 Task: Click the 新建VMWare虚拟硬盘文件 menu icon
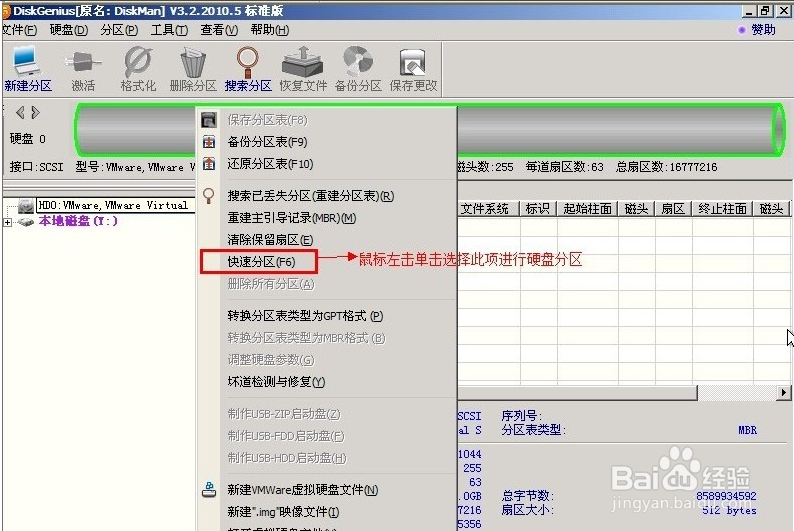(x=209, y=489)
